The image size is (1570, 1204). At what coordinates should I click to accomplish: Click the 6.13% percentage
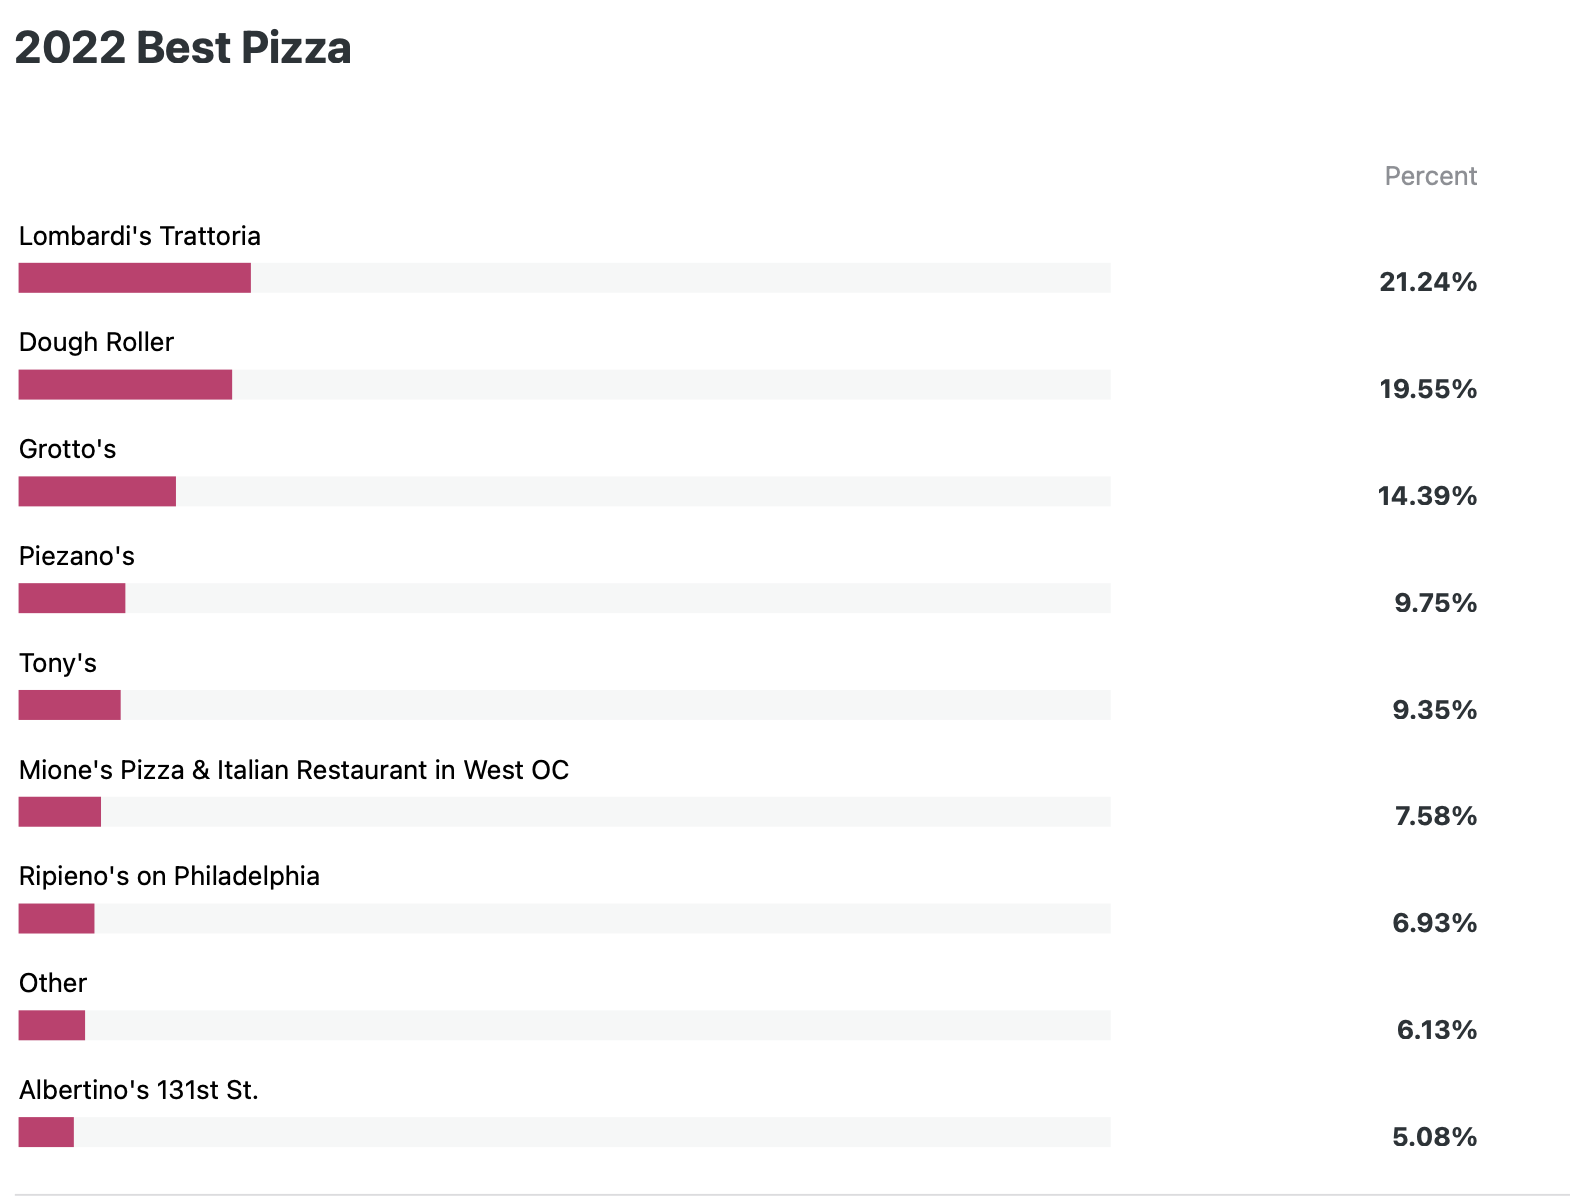[1437, 1030]
